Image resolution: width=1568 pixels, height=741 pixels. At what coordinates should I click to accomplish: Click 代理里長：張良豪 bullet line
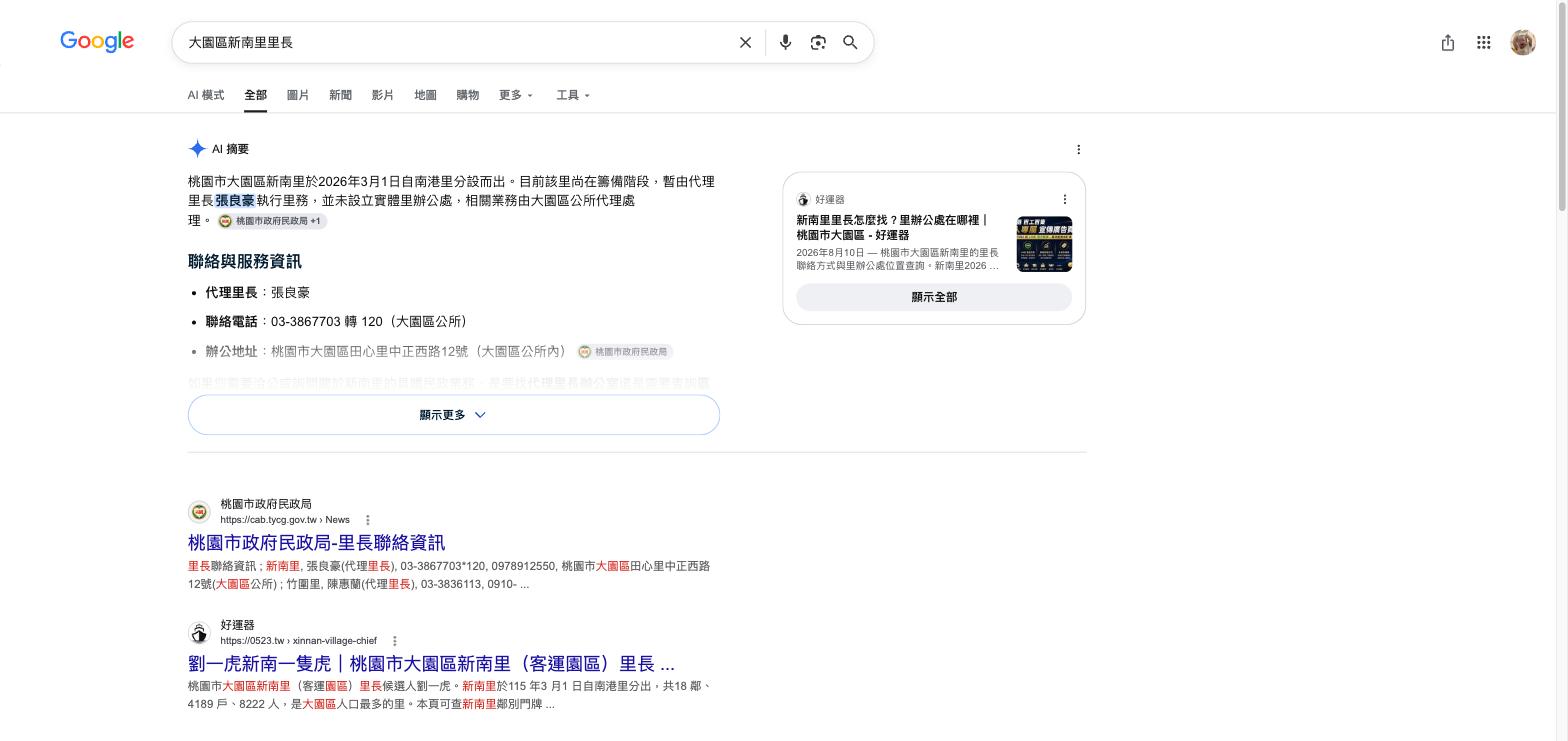click(258, 293)
